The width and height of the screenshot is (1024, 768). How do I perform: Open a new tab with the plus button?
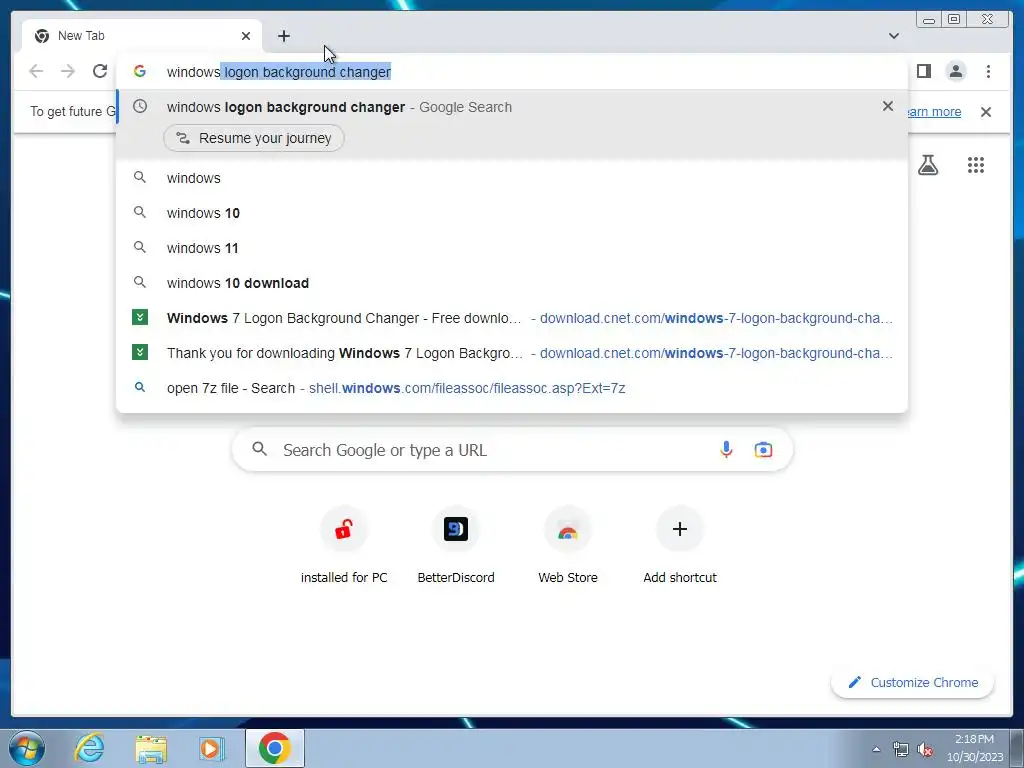click(283, 36)
